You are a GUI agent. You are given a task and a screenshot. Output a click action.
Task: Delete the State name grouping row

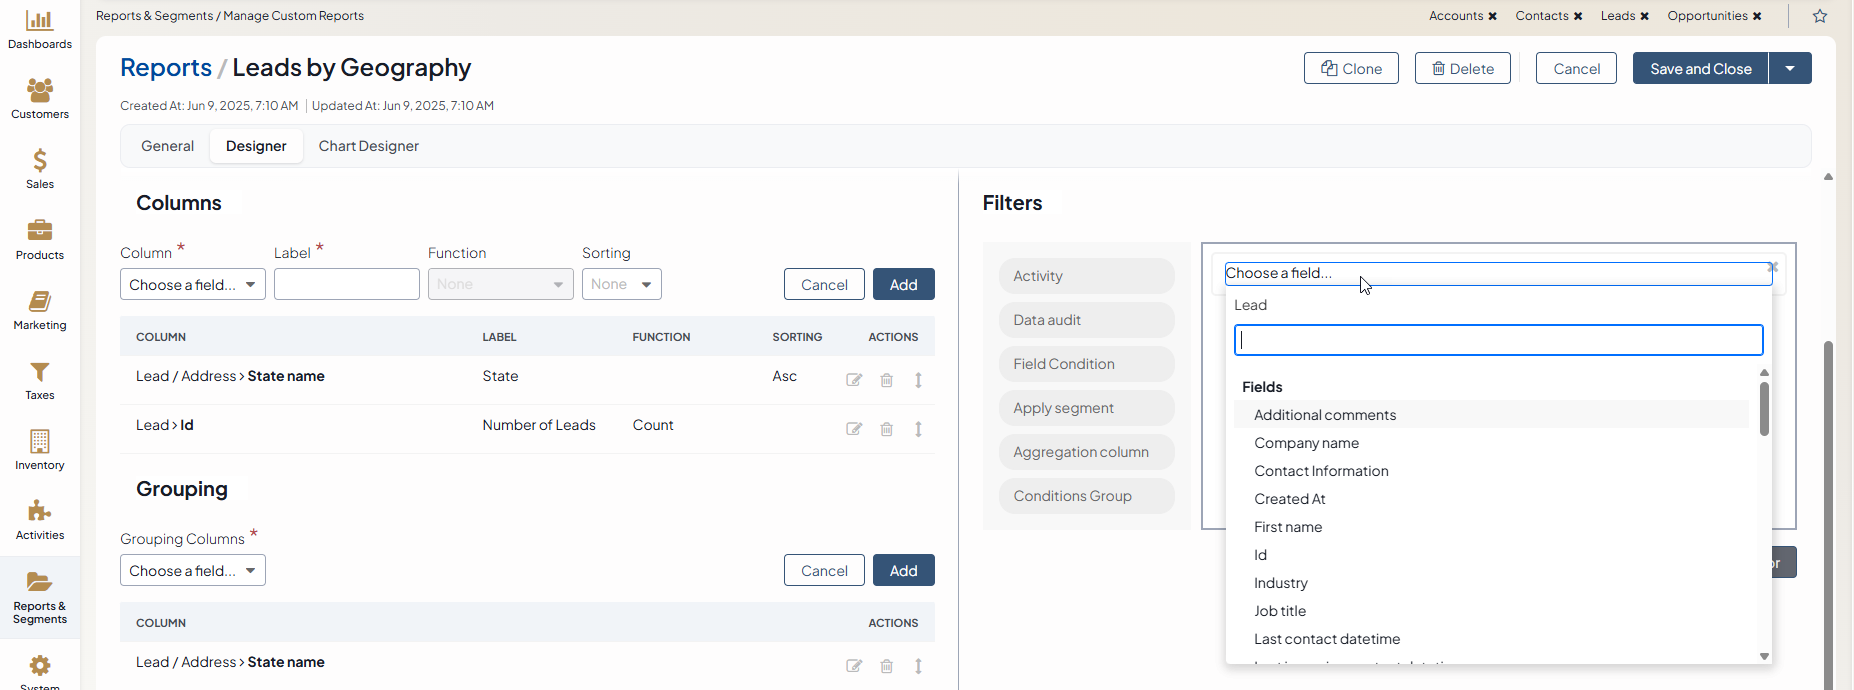pos(886,666)
